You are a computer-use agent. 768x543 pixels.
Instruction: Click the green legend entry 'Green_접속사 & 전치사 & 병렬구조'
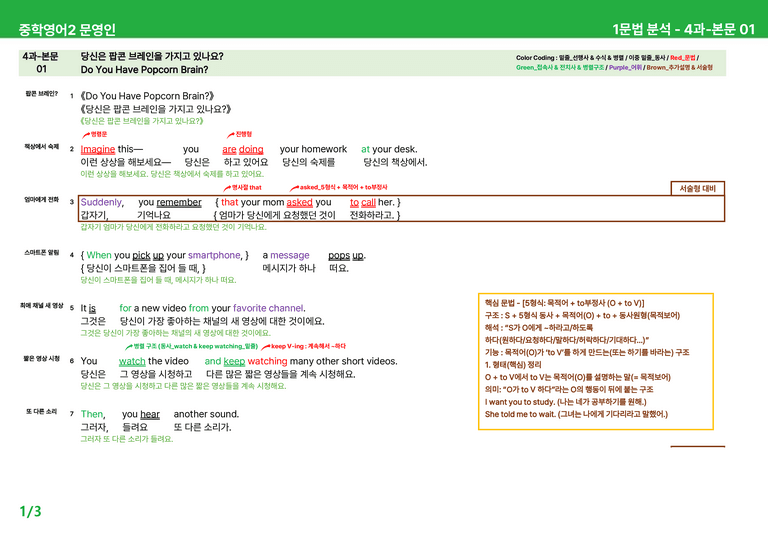coord(560,68)
